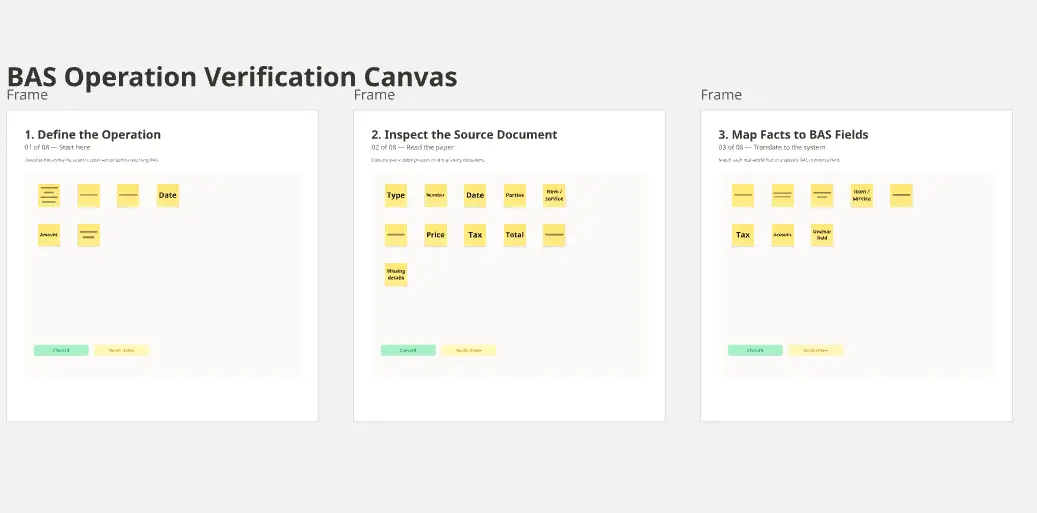Select the Price sticky note
This screenshot has width=1037, height=513.
coord(436,235)
